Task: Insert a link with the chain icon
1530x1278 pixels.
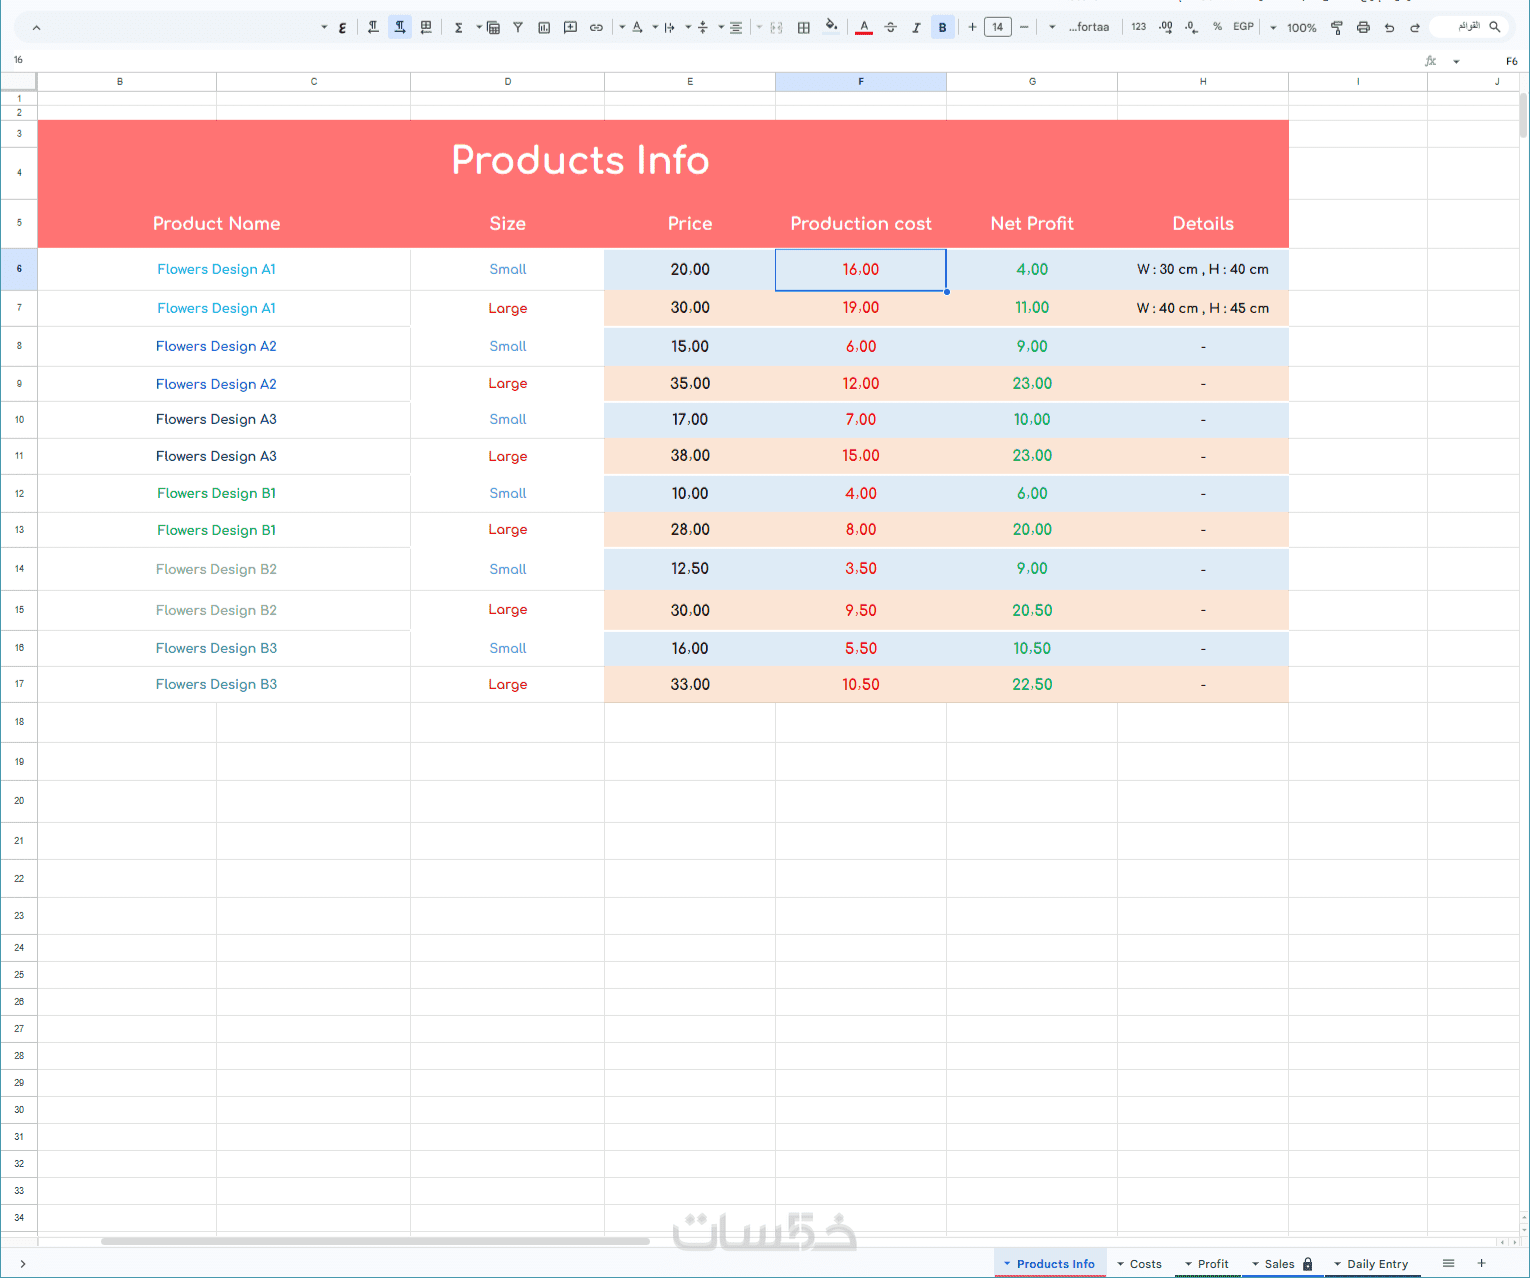Action: [596, 27]
